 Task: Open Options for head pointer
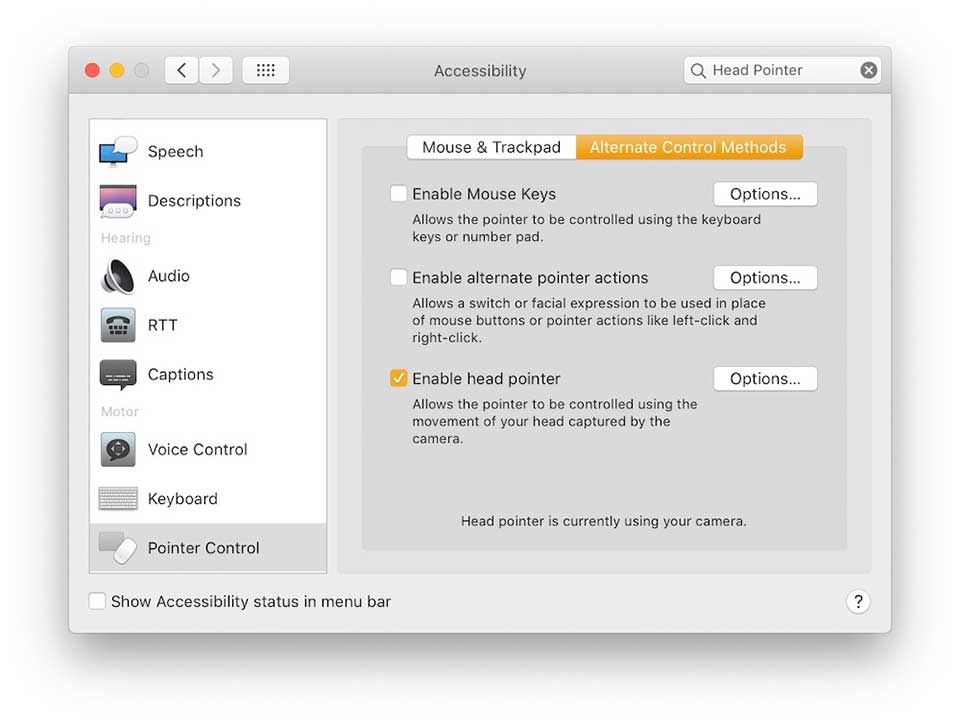(765, 378)
